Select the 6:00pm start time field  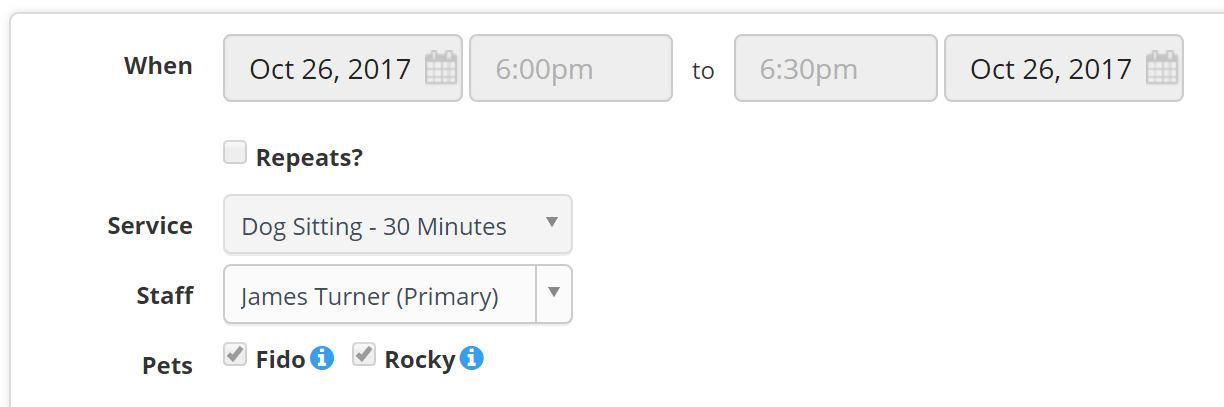click(x=571, y=68)
